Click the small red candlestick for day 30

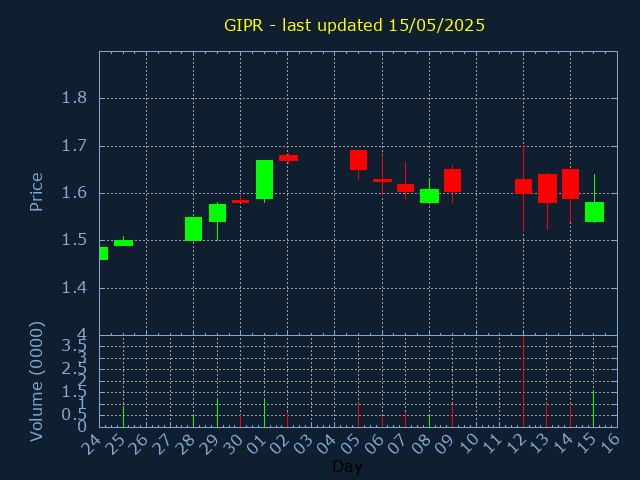[x=240, y=201]
